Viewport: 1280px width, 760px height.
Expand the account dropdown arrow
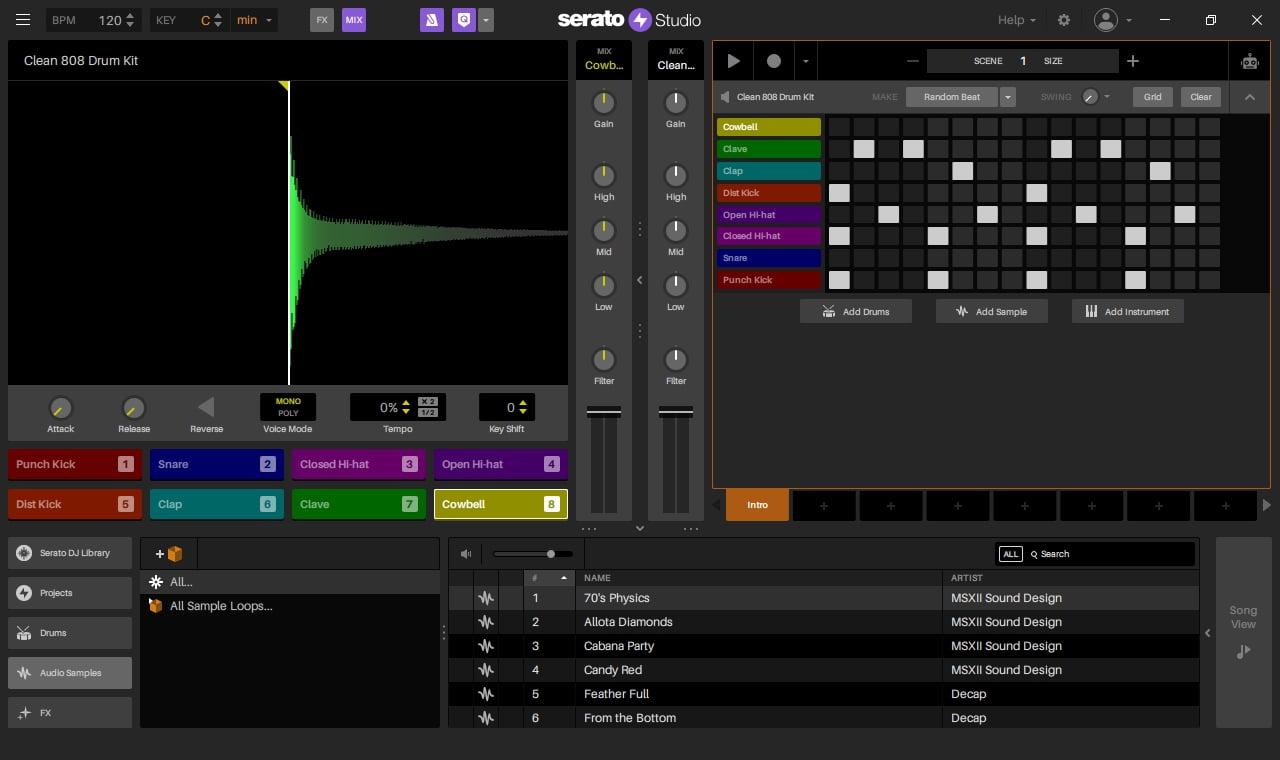pos(1129,20)
